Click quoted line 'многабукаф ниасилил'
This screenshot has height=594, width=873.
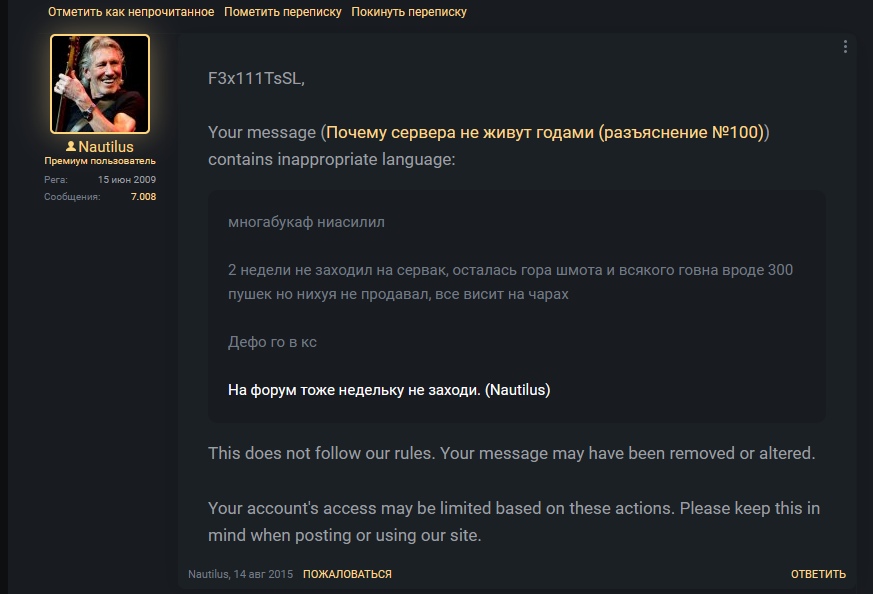(306, 222)
